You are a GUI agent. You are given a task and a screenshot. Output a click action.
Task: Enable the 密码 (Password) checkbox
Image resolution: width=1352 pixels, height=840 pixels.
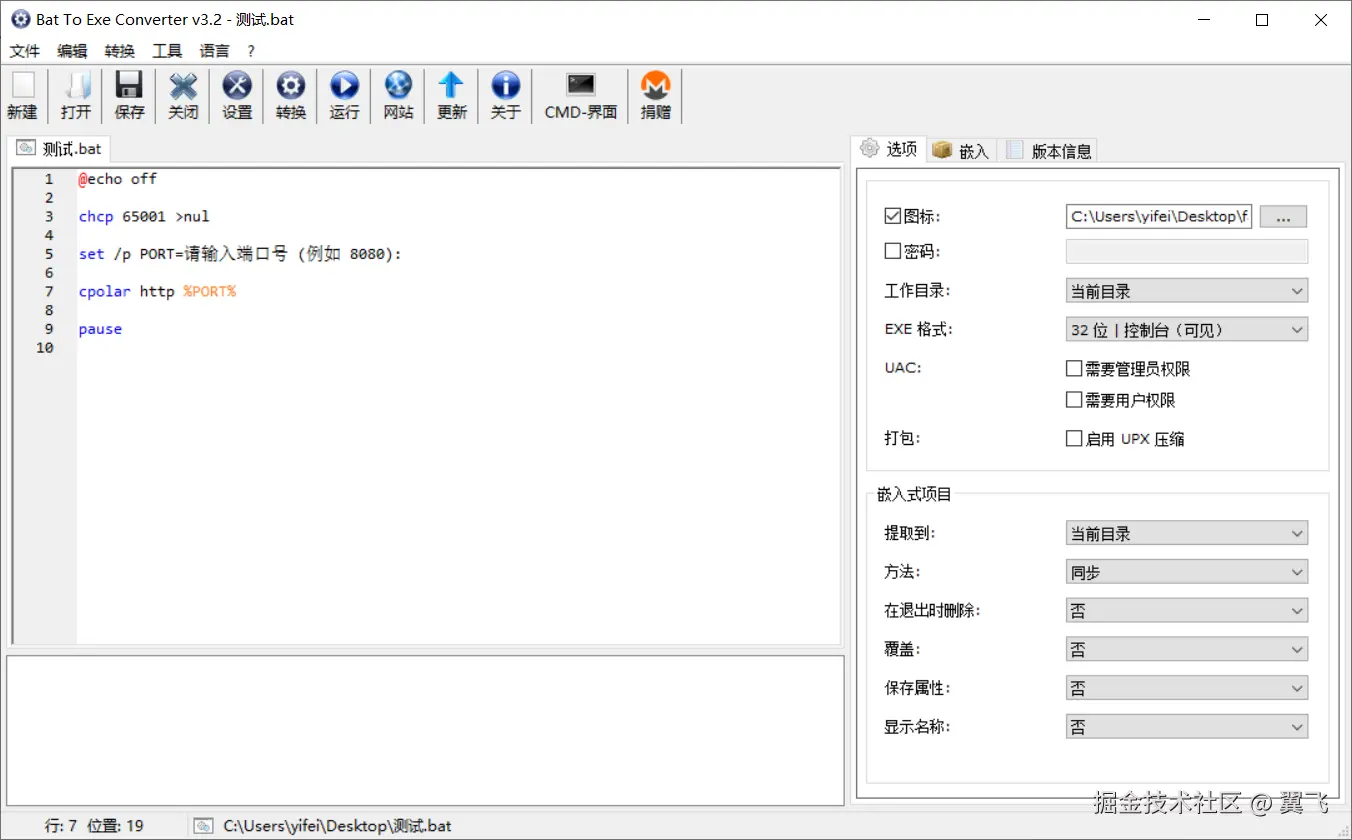893,252
